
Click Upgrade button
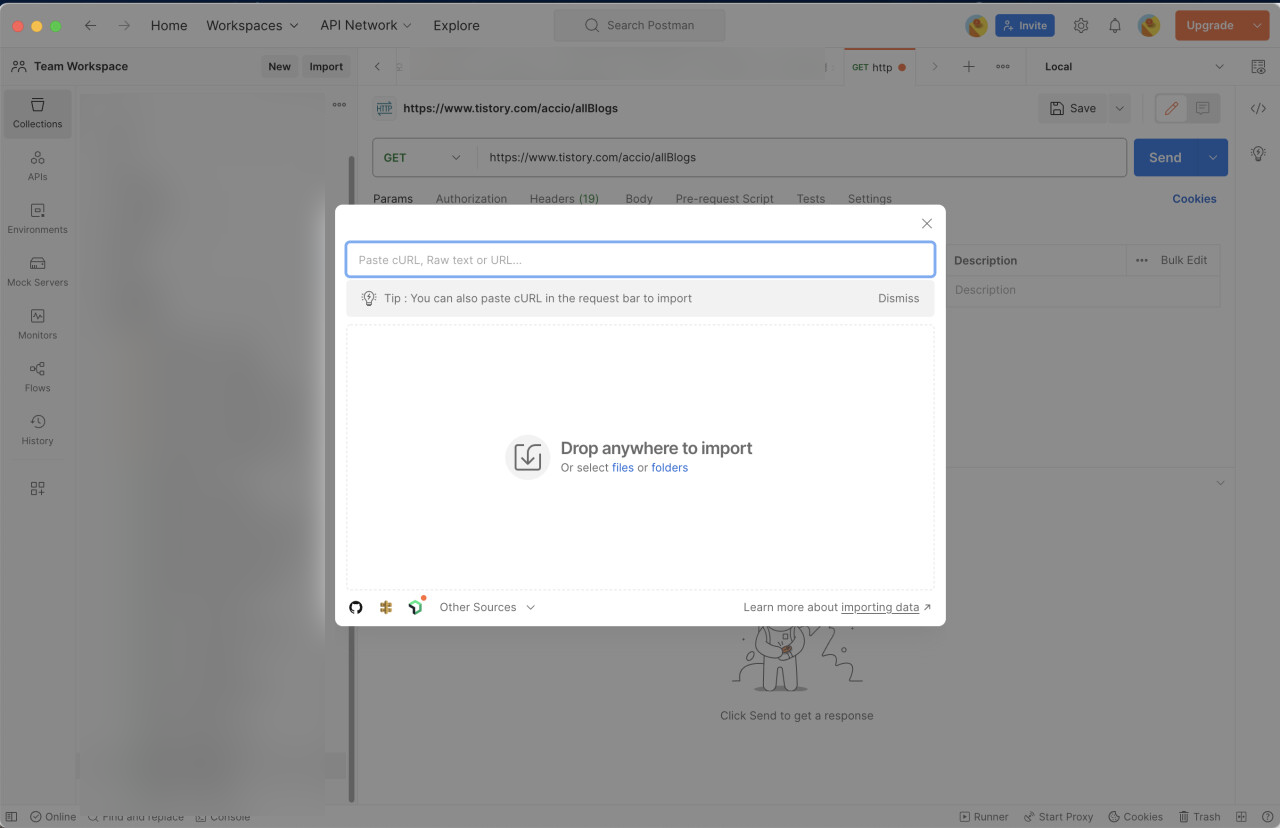coord(1210,26)
